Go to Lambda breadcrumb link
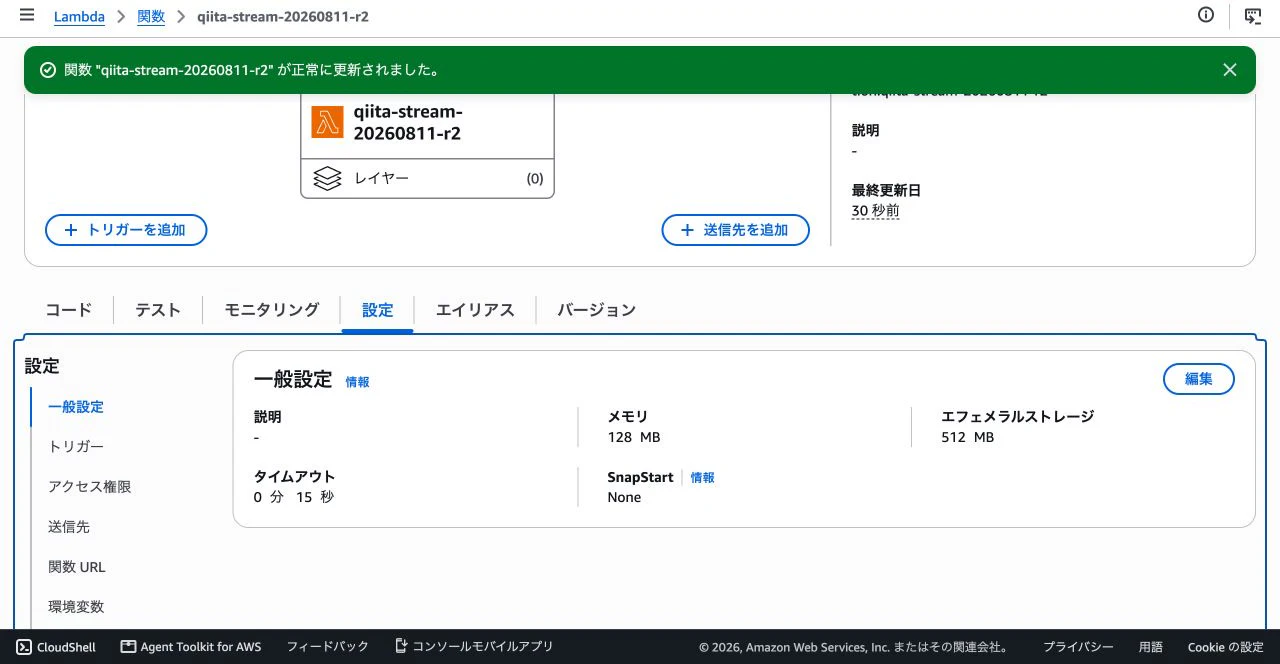Image resolution: width=1280 pixels, height=664 pixels. (x=79, y=17)
